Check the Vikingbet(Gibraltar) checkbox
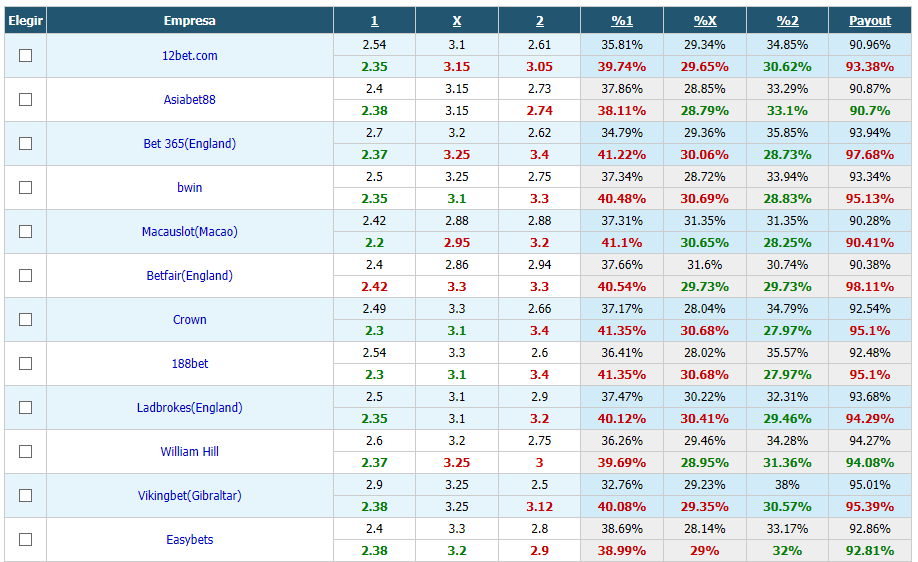The image size is (918, 562). pos(25,496)
